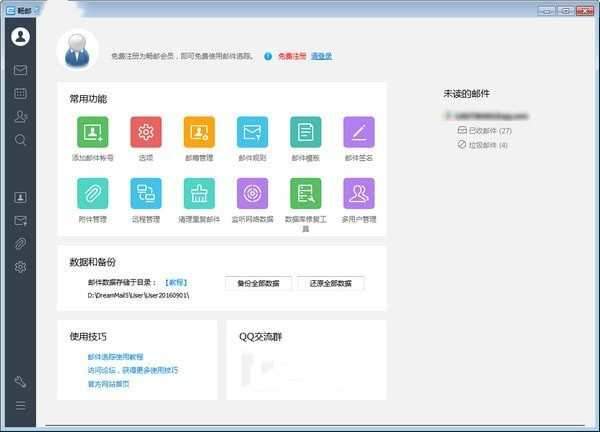Open 监听网络数据 network monitor tile
Image resolution: width=600 pixels, height=432 pixels.
coord(252,193)
